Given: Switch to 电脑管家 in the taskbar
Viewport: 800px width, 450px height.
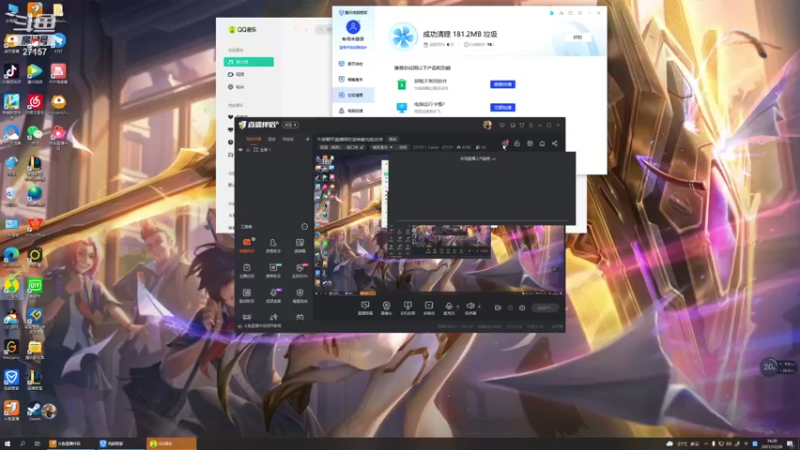Looking at the screenshot, I should (121, 444).
